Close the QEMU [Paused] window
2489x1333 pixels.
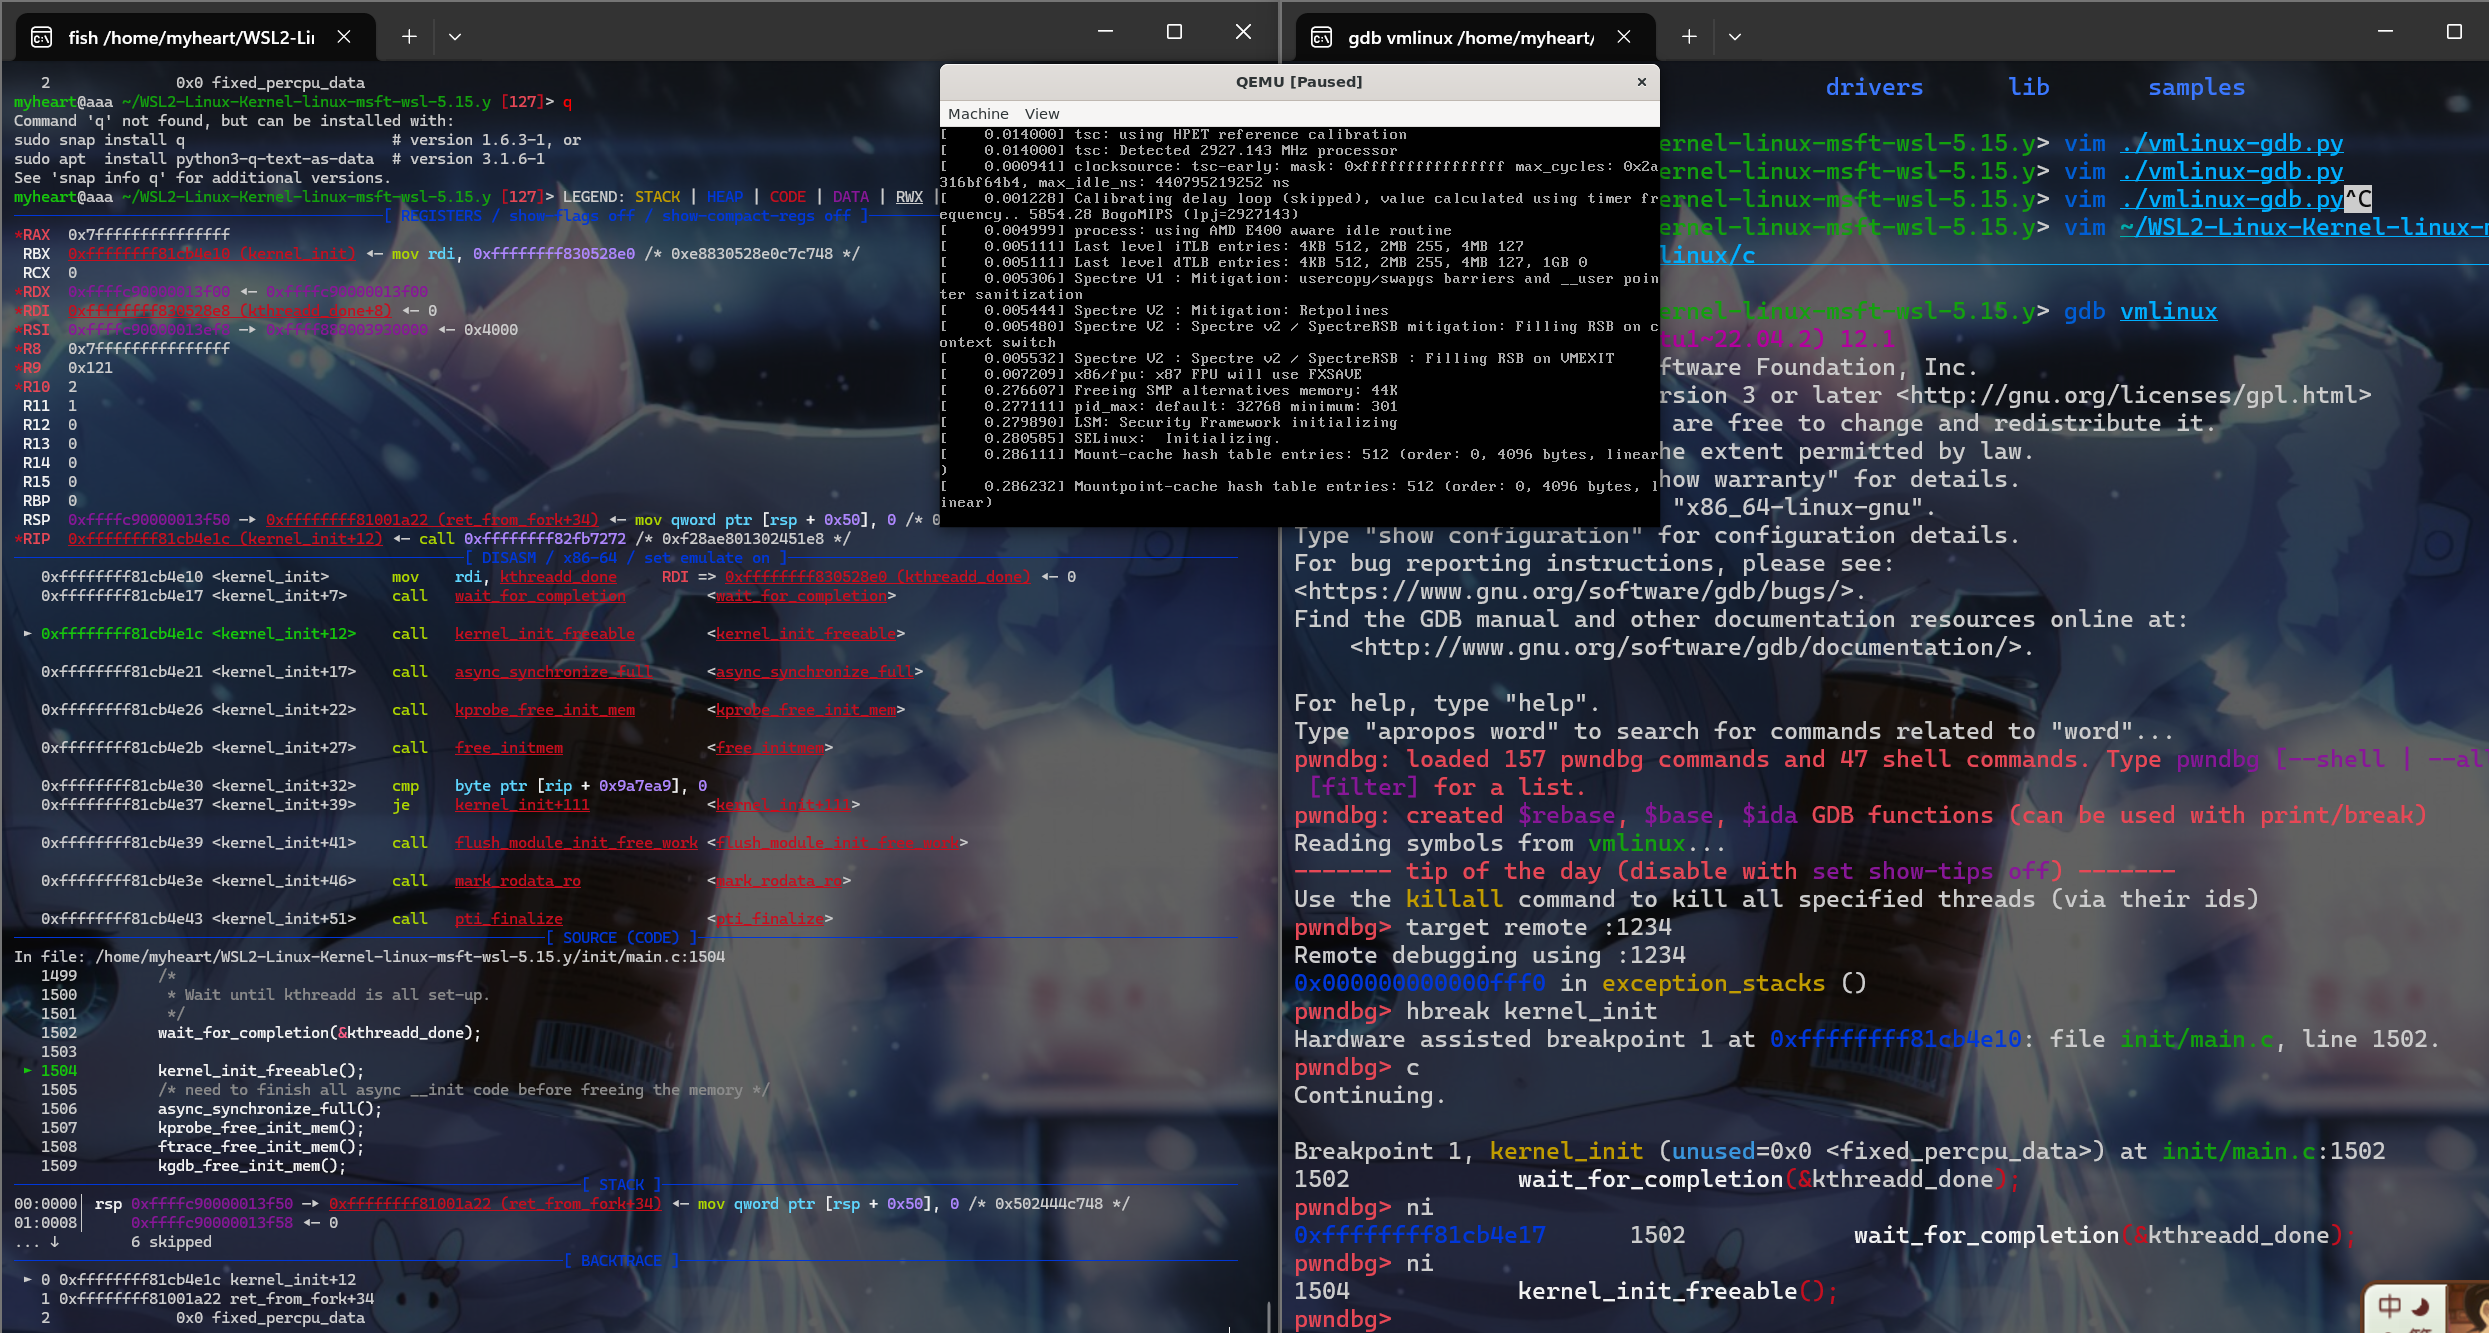(1641, 82)
